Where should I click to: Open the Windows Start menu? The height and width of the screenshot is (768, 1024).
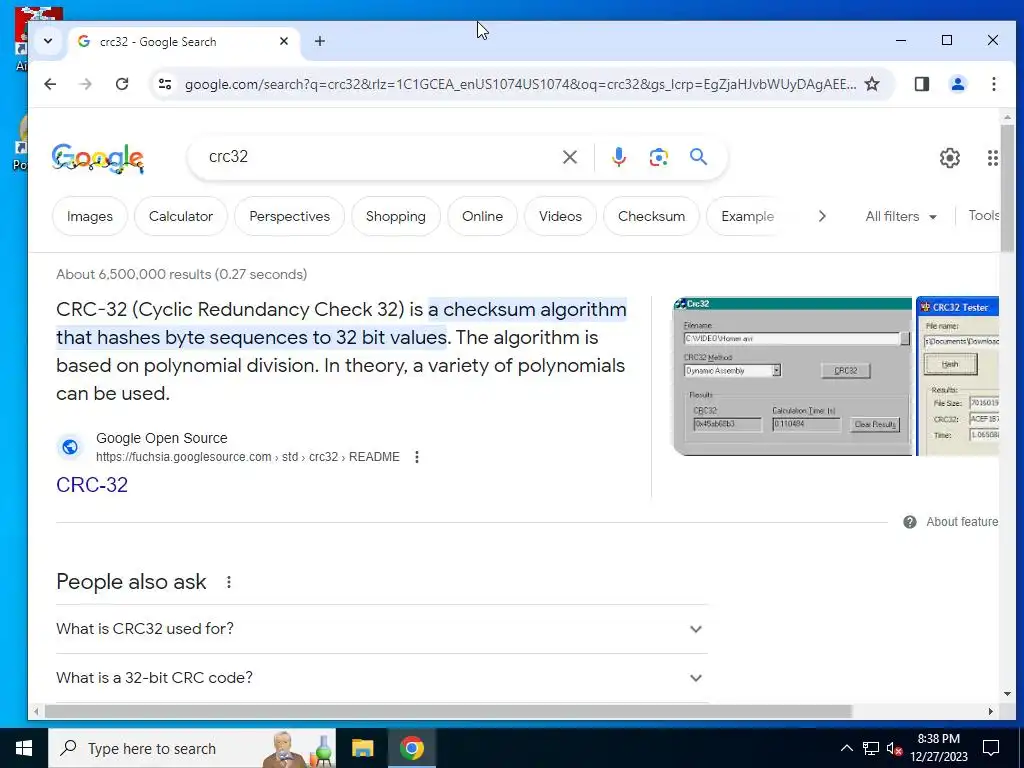click(x=24, y=748)
